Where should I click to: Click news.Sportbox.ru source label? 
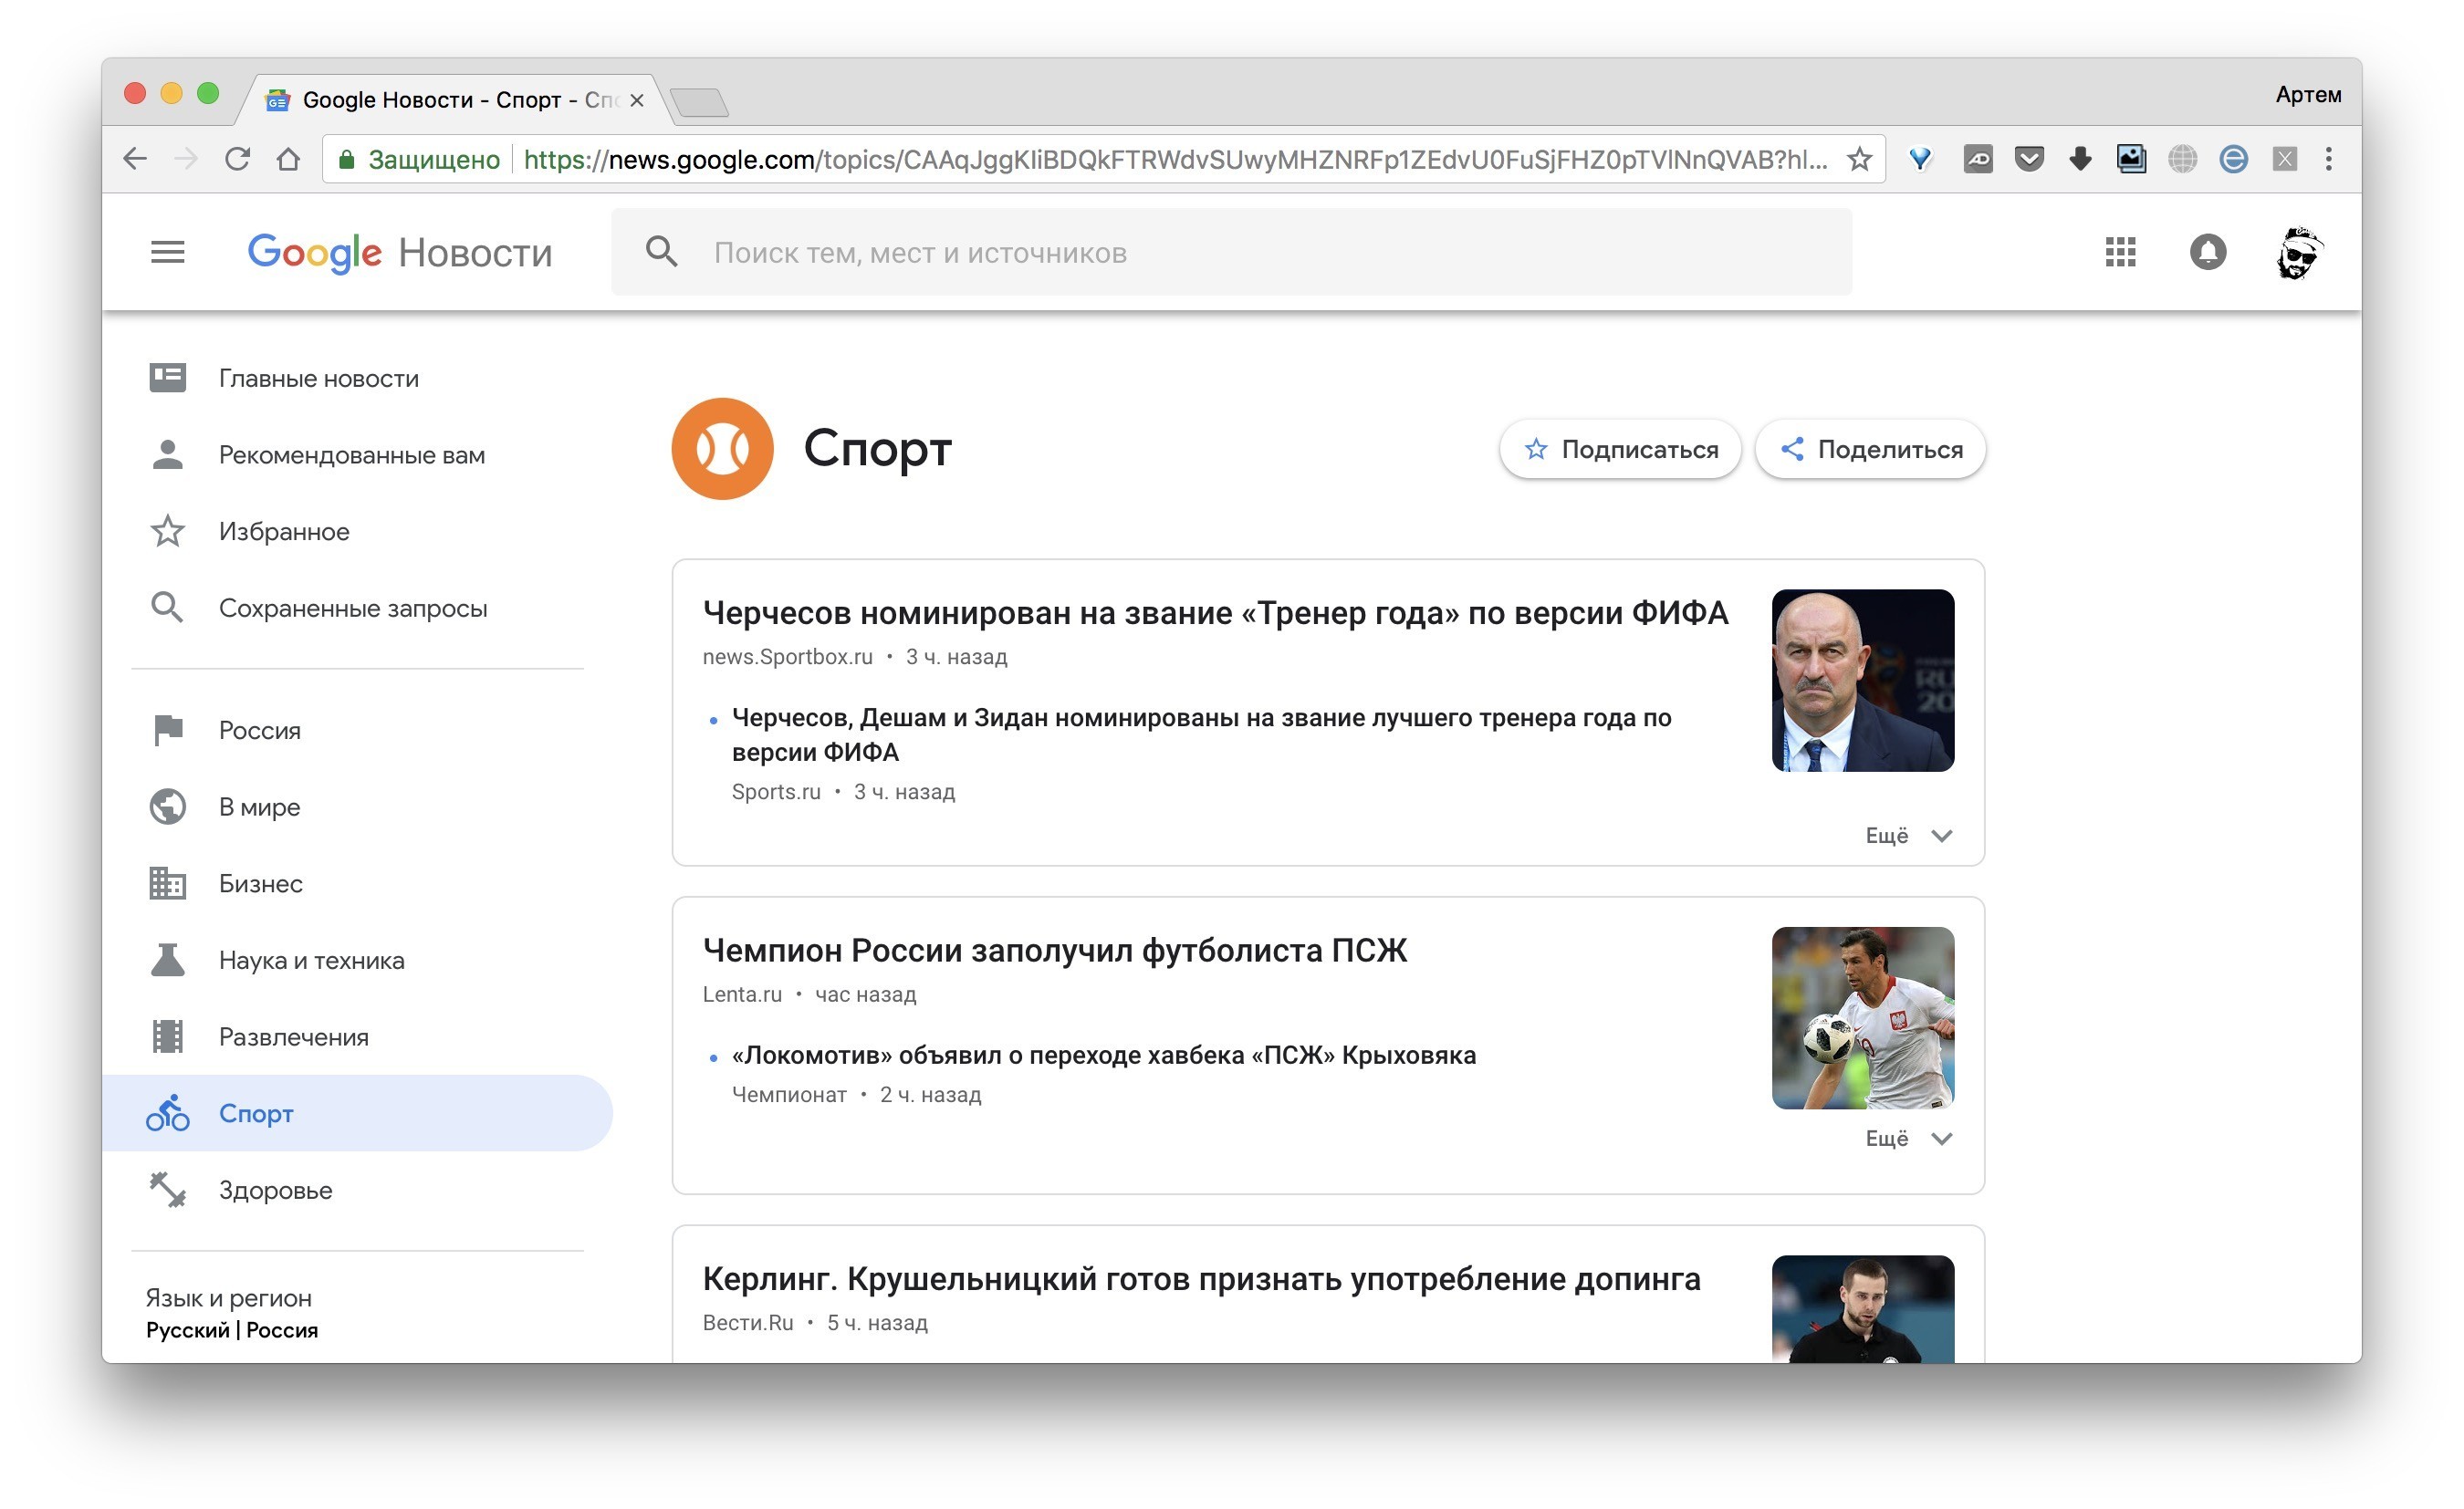point(787,657)
